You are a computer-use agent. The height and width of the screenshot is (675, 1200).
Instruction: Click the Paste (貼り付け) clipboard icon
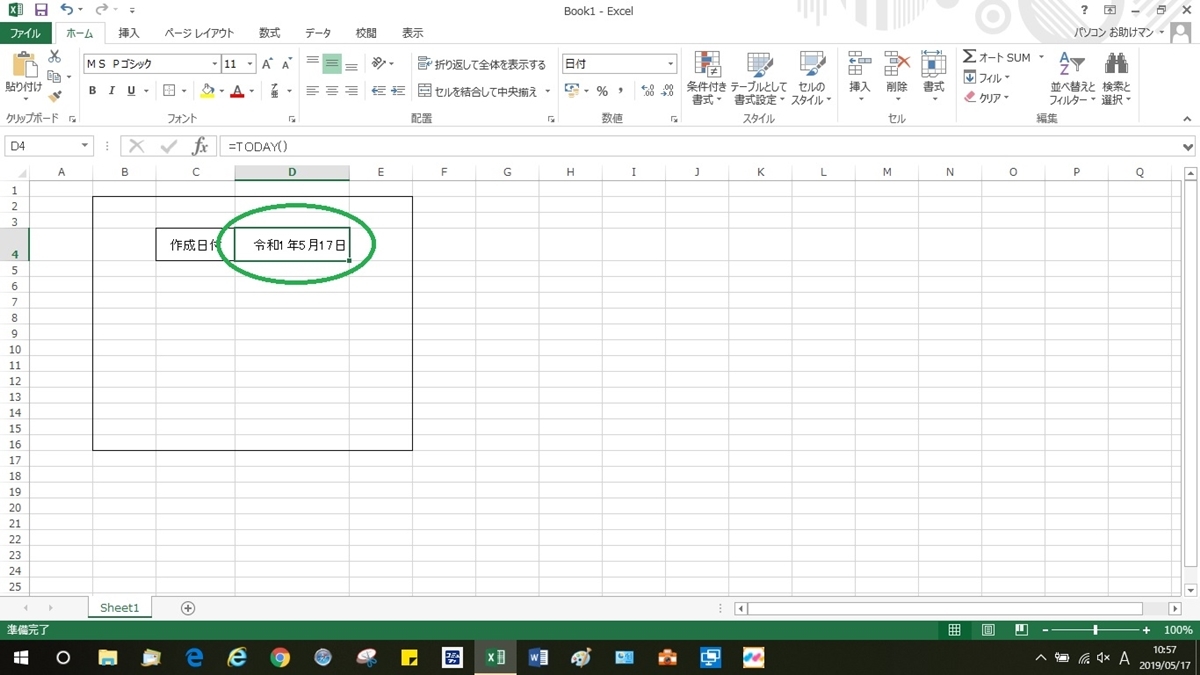23,67
